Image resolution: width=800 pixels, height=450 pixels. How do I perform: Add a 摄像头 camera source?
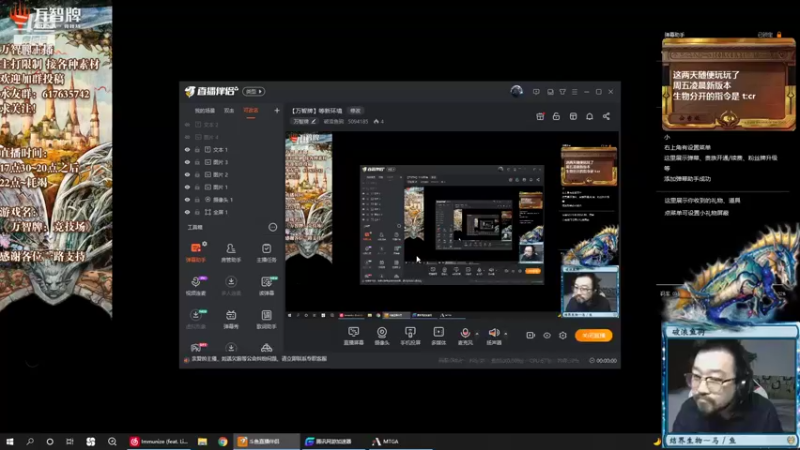[x=382, y=336]
